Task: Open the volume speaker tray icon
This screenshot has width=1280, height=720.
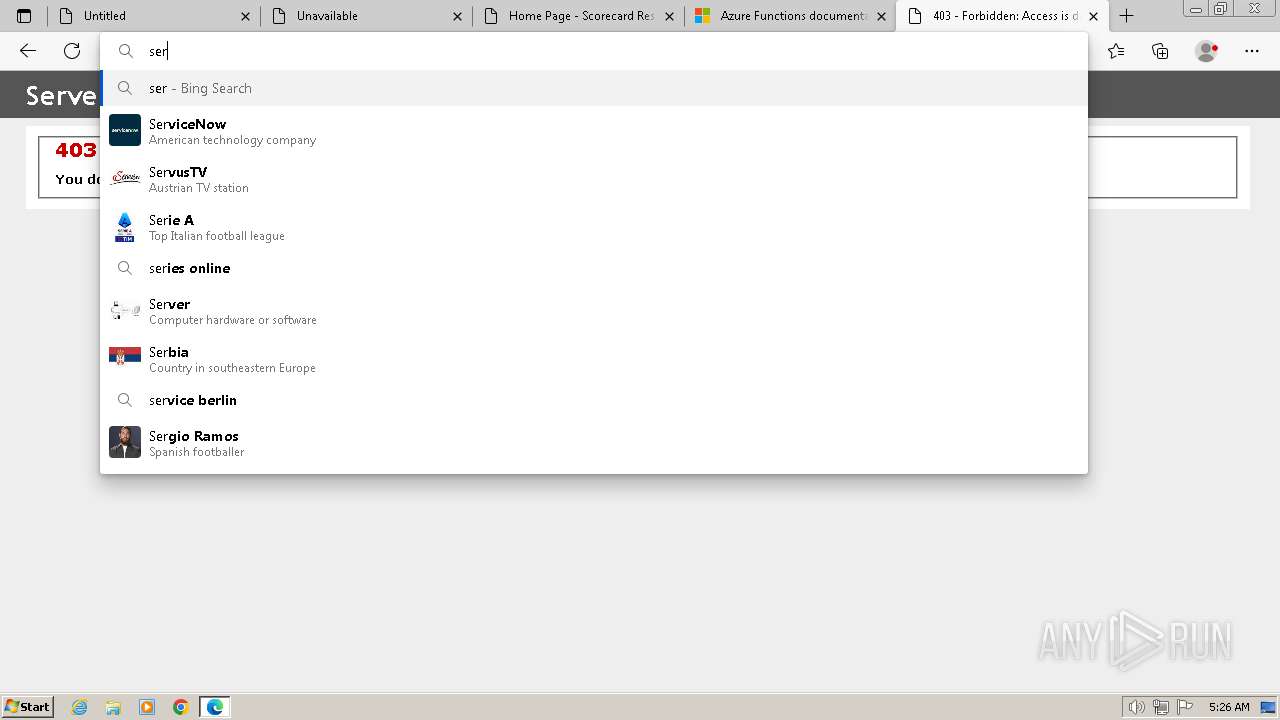Action: pos(1137,707)
